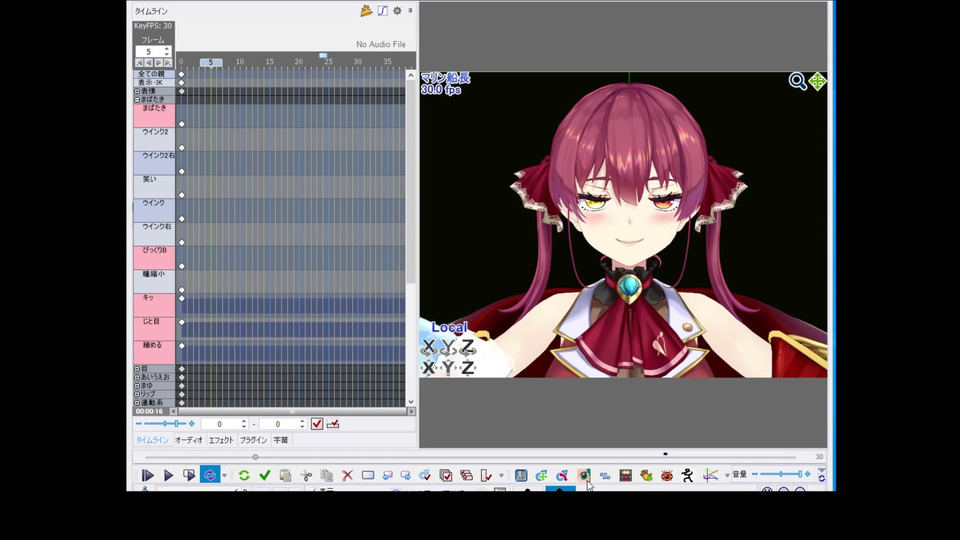Expand the 目 group
This screenshot has width=960, height=540.
click(x=137, y=369)
